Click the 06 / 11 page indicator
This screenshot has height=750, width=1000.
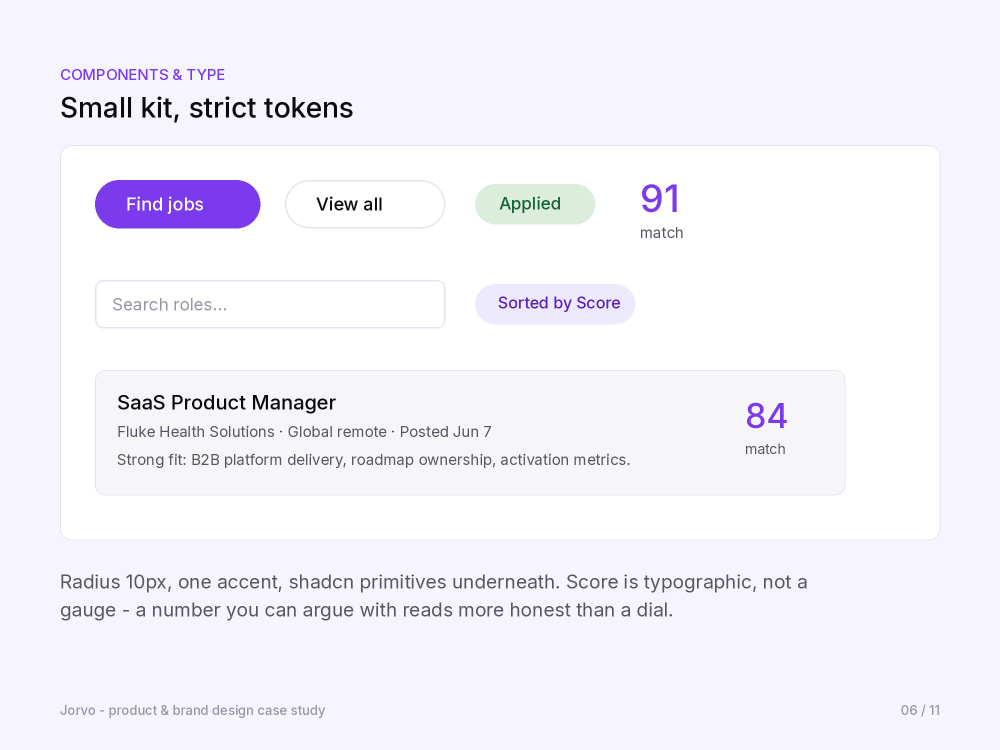tap(920, 710)
